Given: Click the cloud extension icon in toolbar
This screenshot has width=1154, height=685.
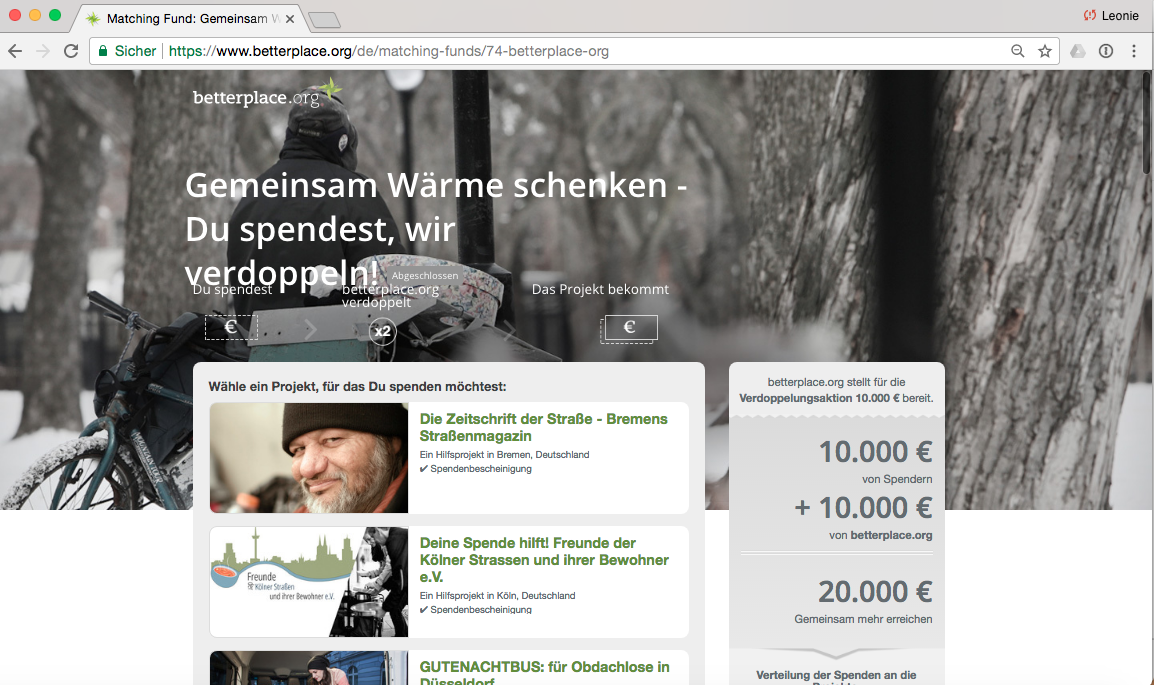Looking at the screenshot, I should click(x=1078, y=51).
